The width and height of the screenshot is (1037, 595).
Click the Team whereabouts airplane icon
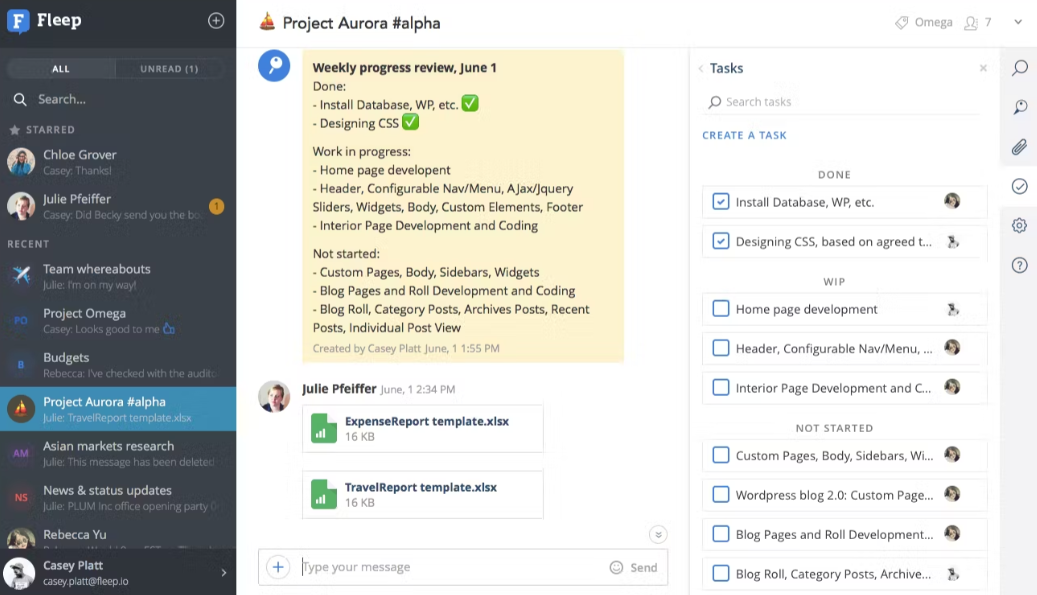21,275
